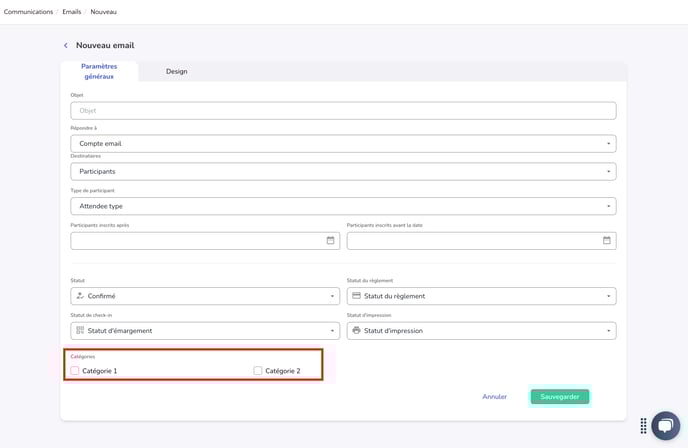Screen dimensions: 688x448
Task: Click the dotted grip handle beside chat bubble
Action: coord(643,426)
